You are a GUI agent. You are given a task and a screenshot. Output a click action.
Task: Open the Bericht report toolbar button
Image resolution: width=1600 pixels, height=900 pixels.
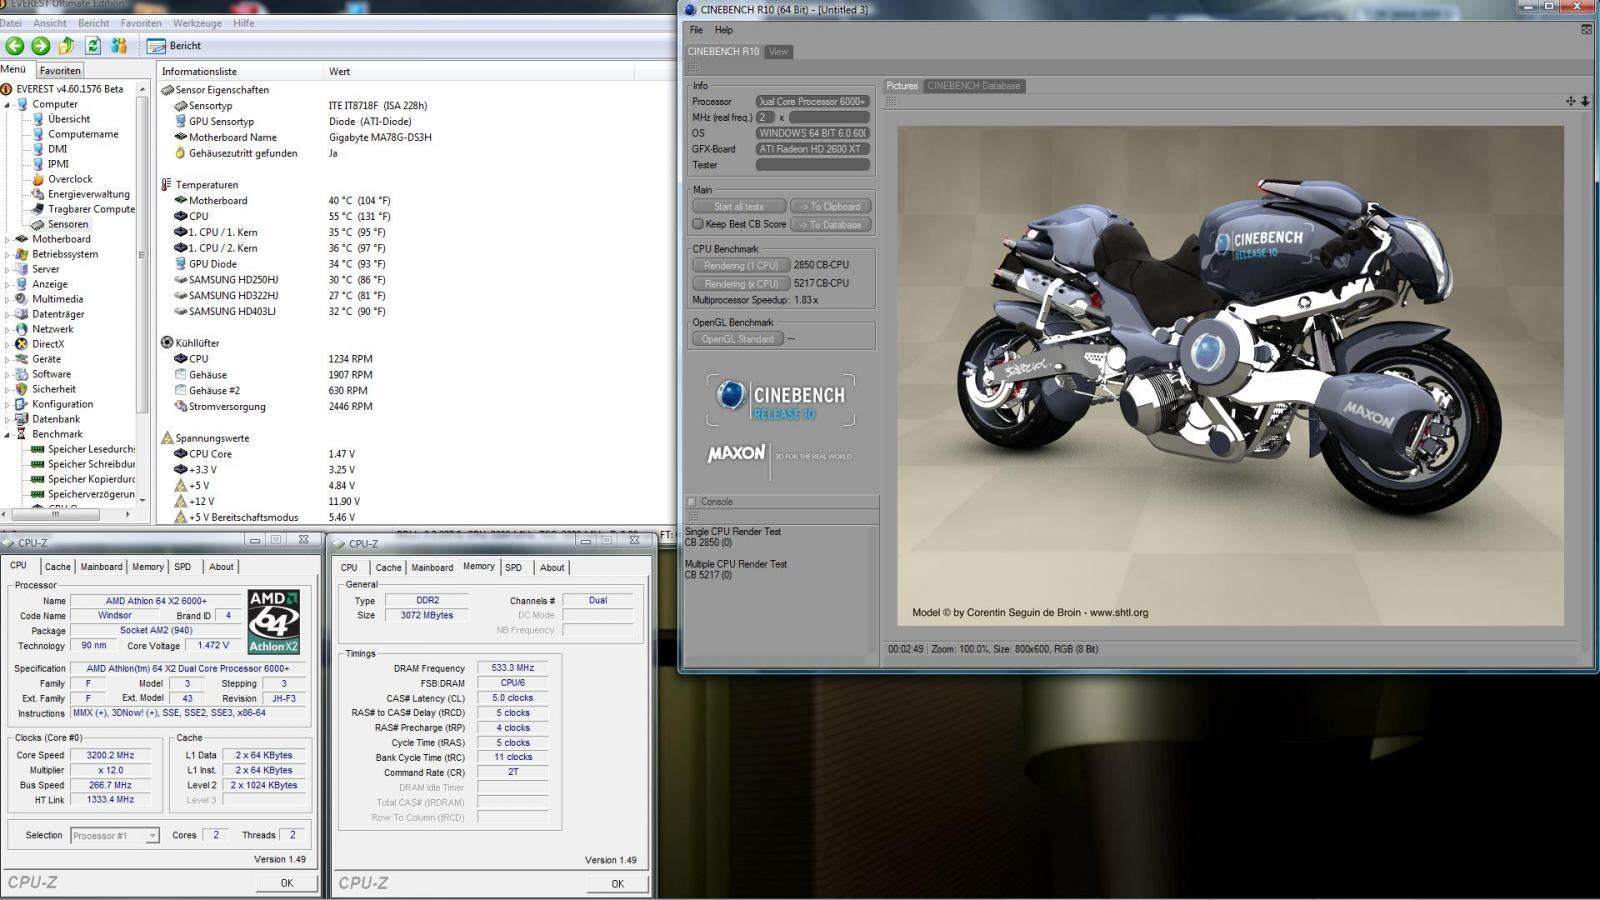pyautogui.click(x=174, y=46)
